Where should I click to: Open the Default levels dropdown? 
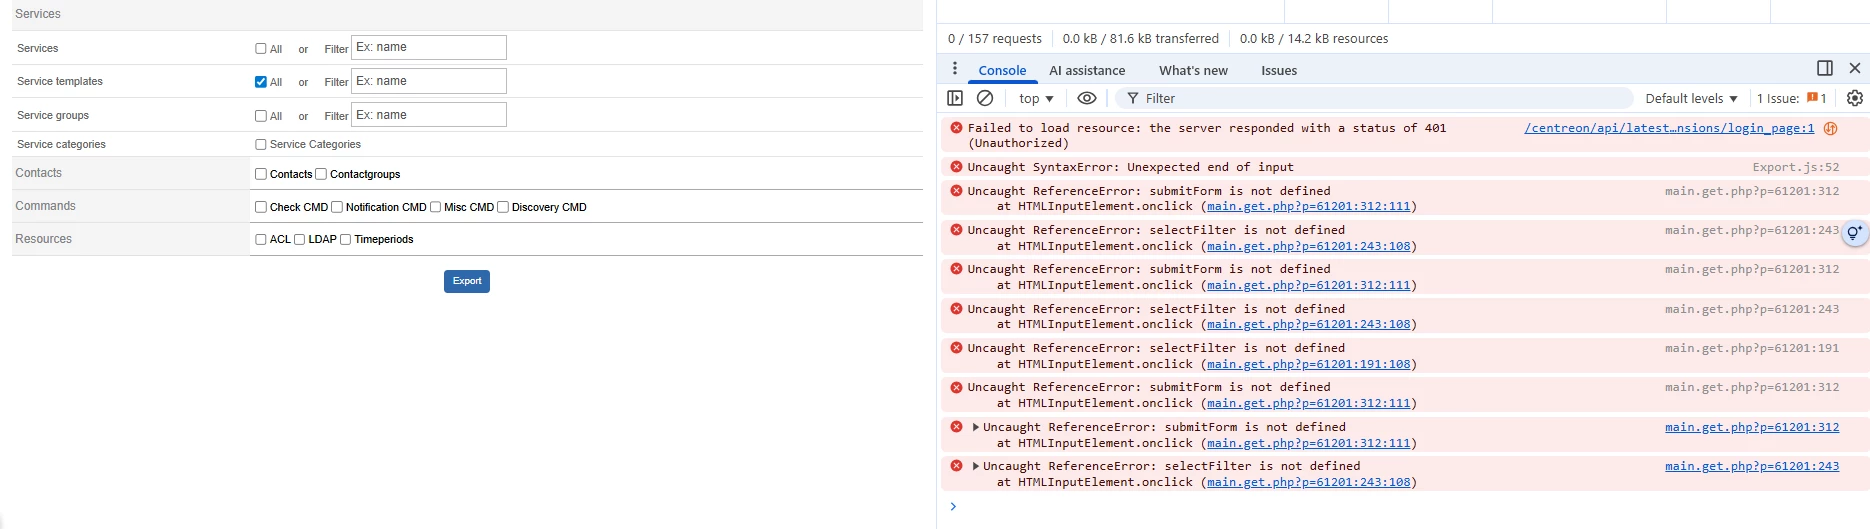pyautogui.click(x=1691, y=98)
